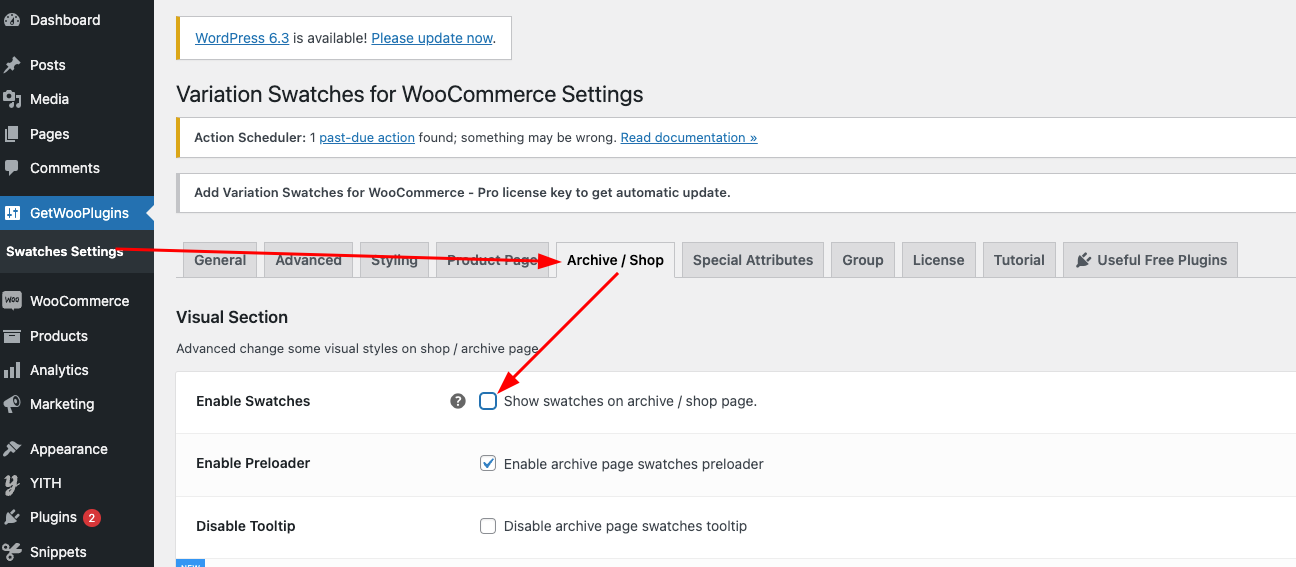Click the Appearance paintbrush icon

tap(12, 449)
